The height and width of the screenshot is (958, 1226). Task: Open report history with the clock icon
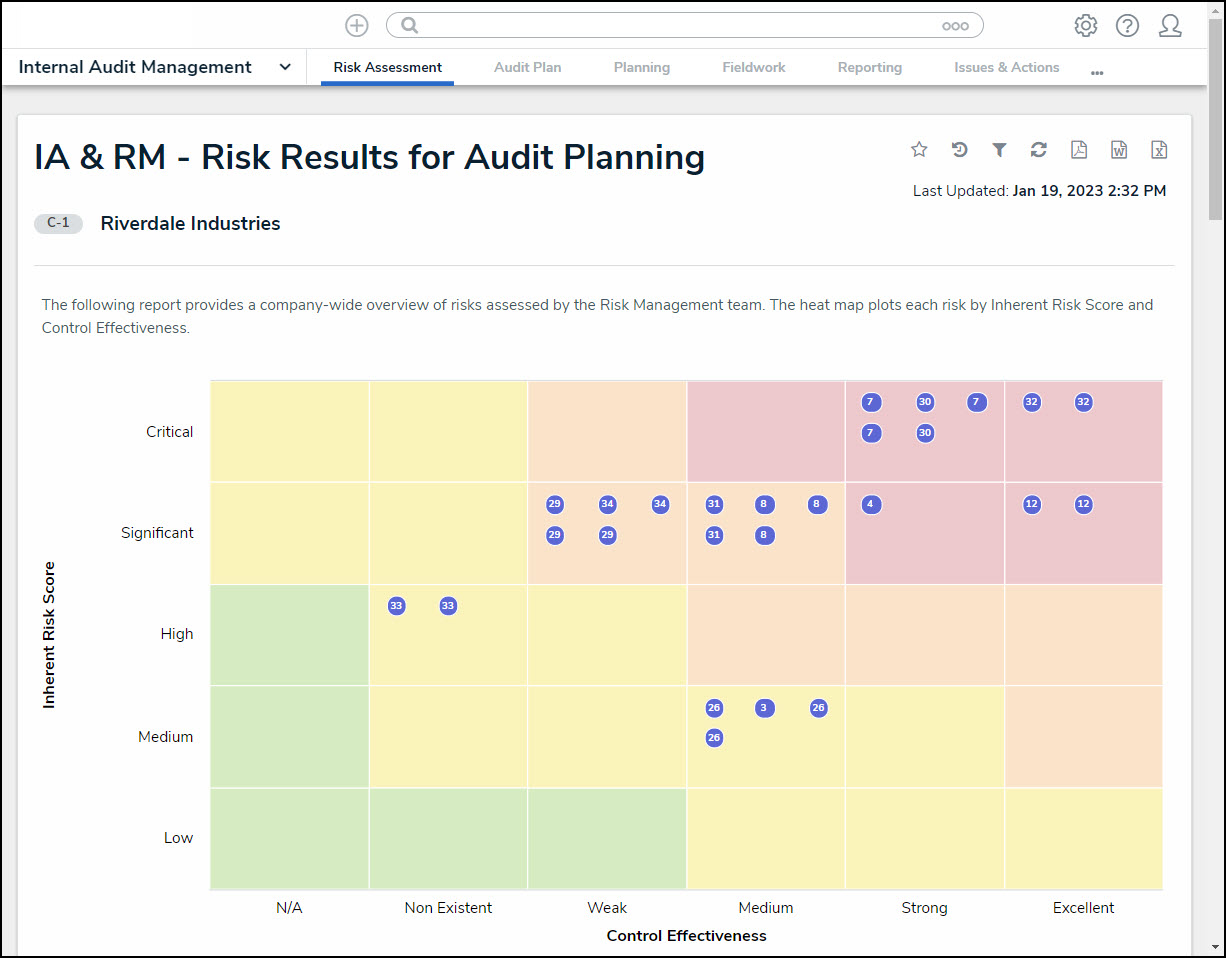[959, 150]
